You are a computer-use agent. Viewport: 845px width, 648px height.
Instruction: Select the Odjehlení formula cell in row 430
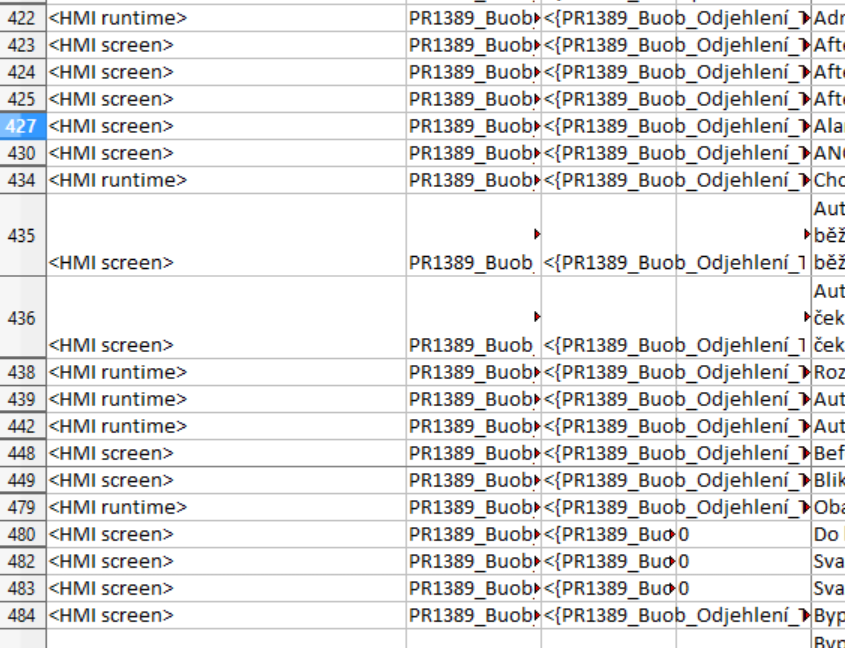pyautogui.click(x=675, y=153)
